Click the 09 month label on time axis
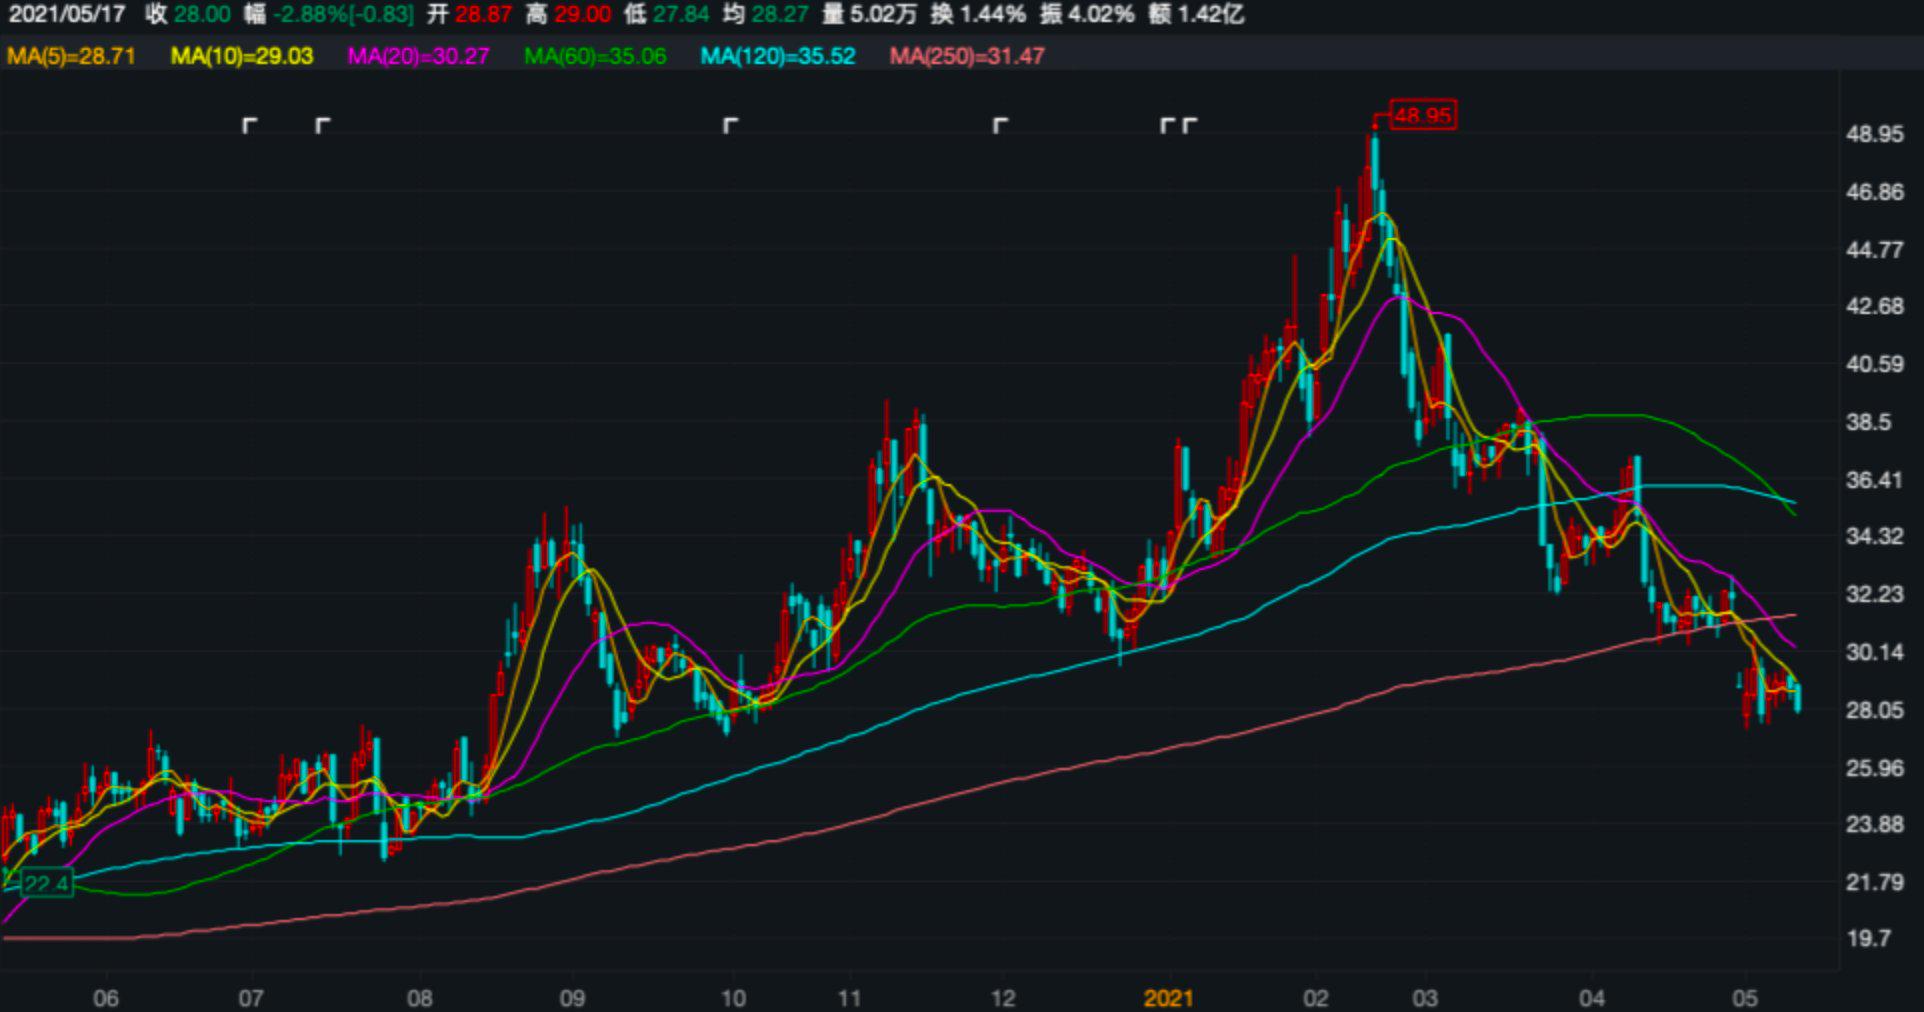The height and width of the screenshot is (1012, 1924). pos(572,998)
